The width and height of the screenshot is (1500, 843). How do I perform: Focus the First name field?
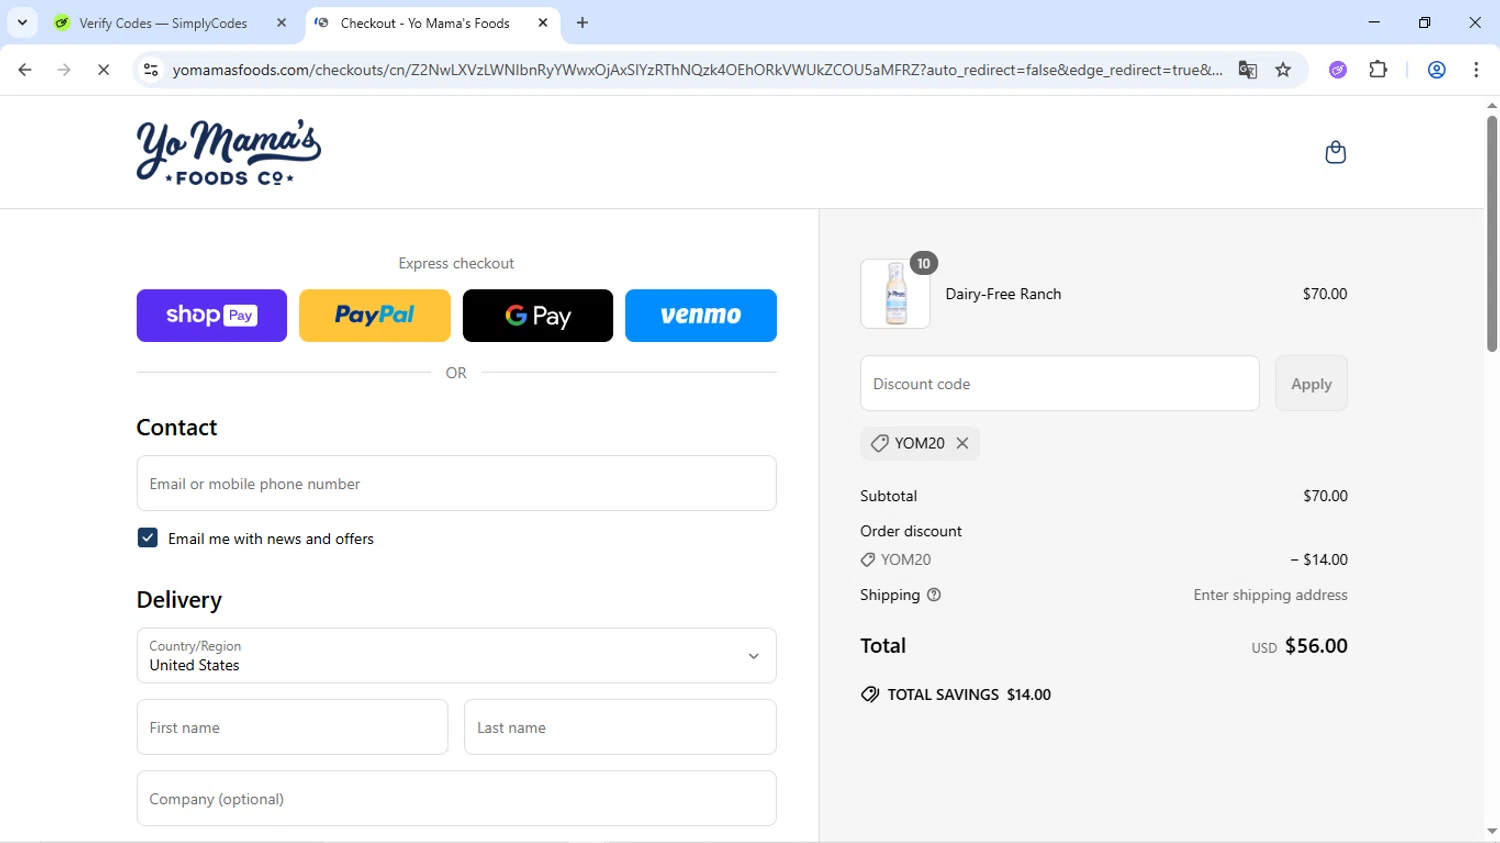pos(292,727)
